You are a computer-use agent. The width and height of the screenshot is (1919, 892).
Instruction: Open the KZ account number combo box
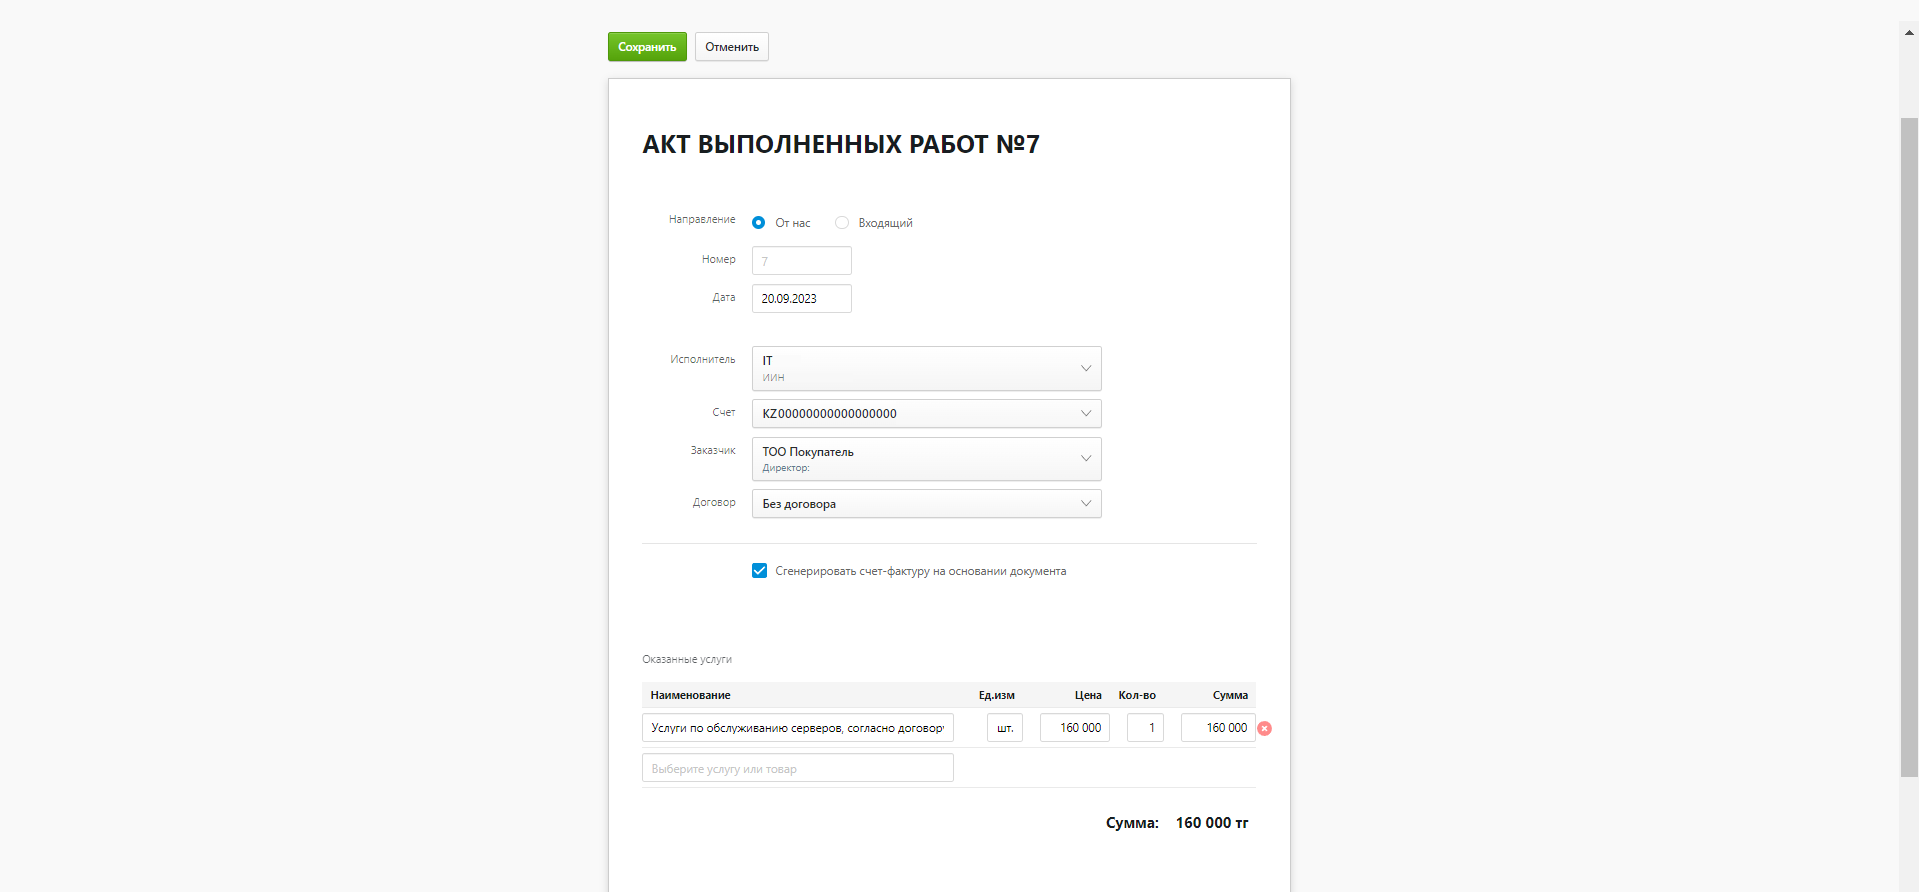click(x=926, y=413)
